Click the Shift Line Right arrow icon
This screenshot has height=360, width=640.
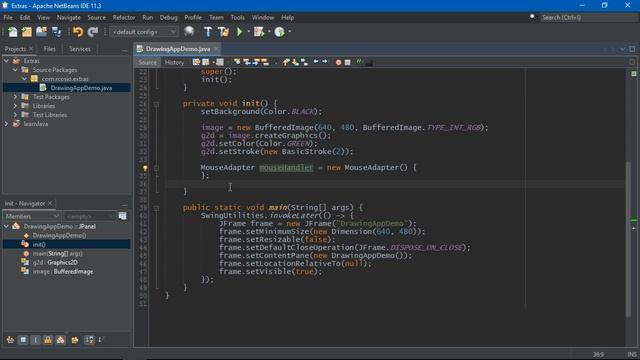pos(325,62)
